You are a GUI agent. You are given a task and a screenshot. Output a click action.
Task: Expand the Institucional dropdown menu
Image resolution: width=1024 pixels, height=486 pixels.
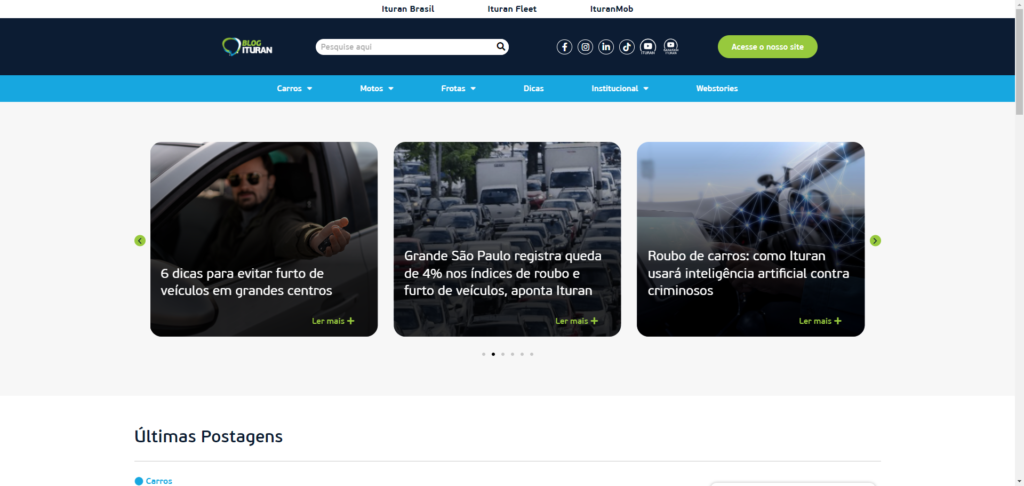click(x=620, y=88)
